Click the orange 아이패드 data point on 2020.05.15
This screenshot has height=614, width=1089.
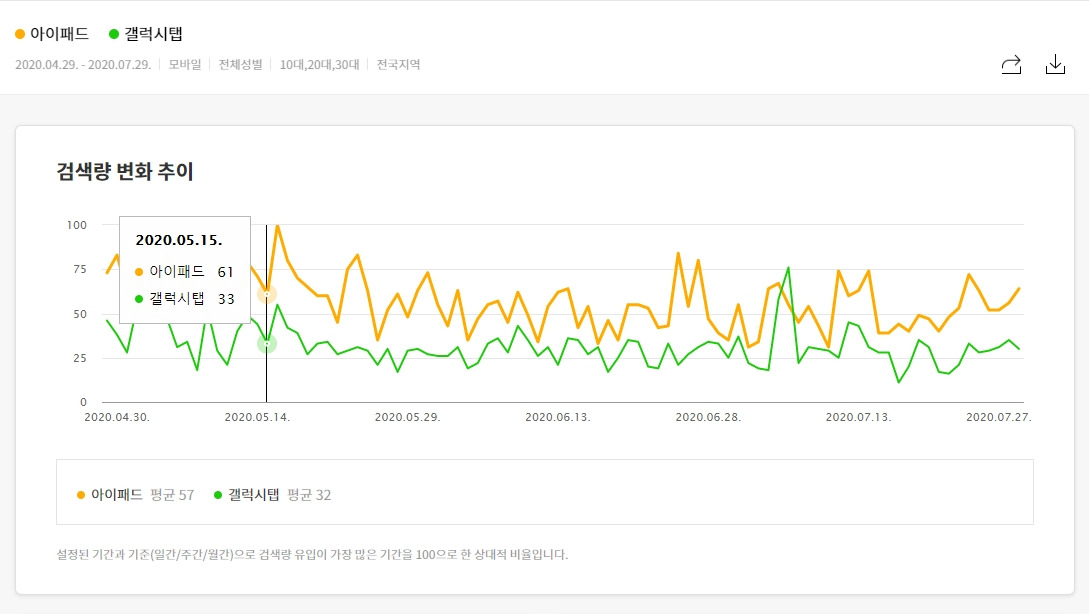[267, 294]
